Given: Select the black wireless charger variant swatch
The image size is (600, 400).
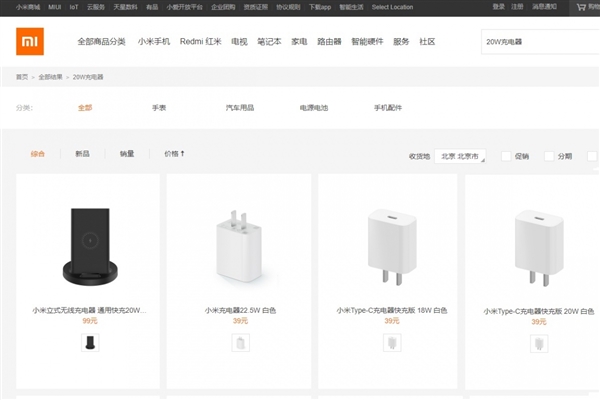Looking at the screenshot, I should pos(90,342).
